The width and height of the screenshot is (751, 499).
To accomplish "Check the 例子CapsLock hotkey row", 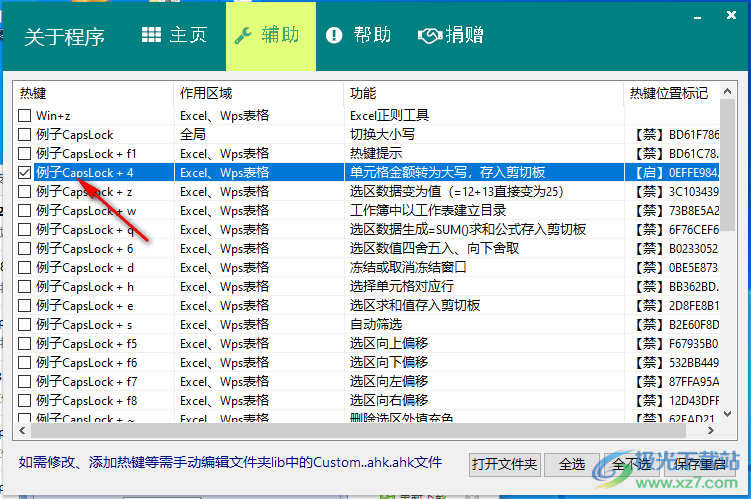I will pos(24,135).
